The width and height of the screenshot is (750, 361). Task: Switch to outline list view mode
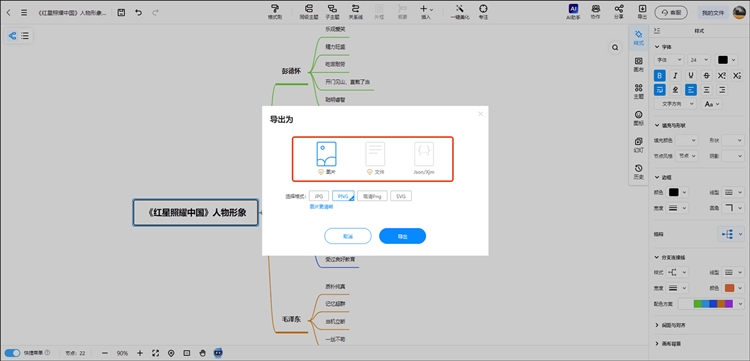(25, 35)
